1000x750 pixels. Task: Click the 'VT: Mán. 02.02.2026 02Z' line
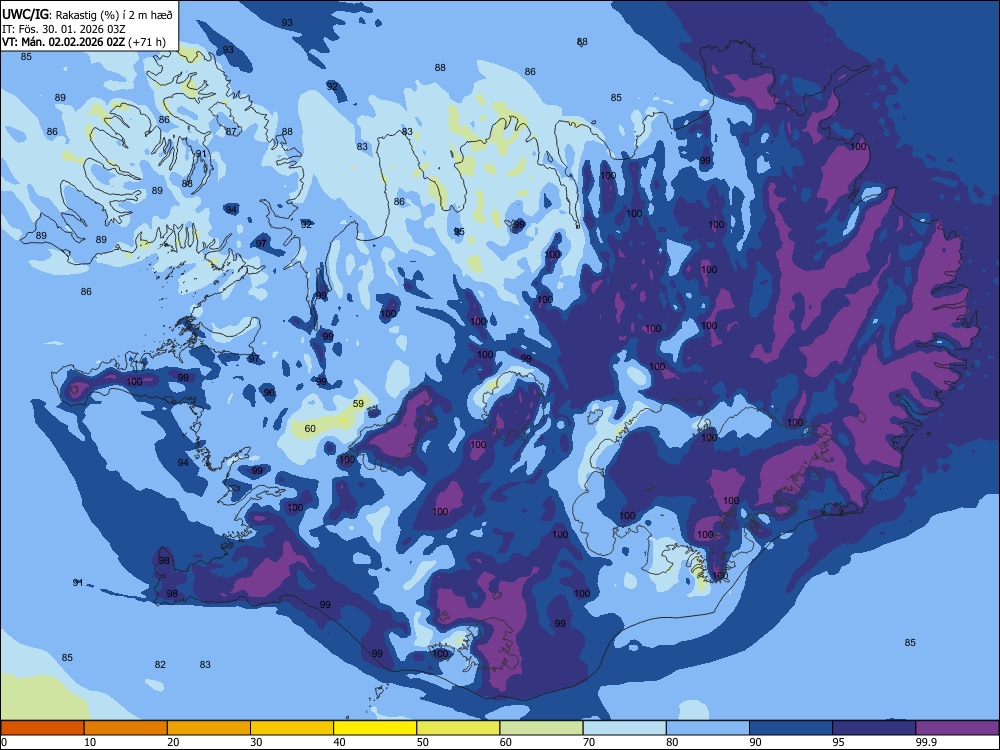point(64,42)
